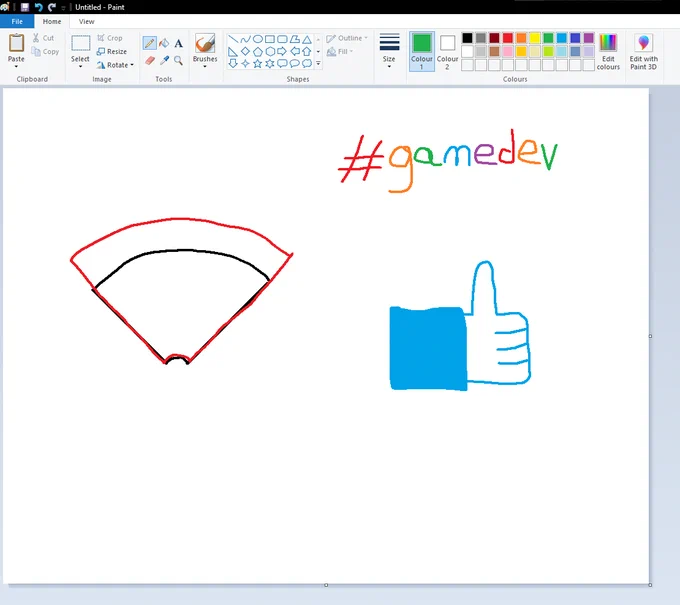This screenshot has width=680, height=605.
Task: Pick the black colour swatch
Action: pos(467,38)
